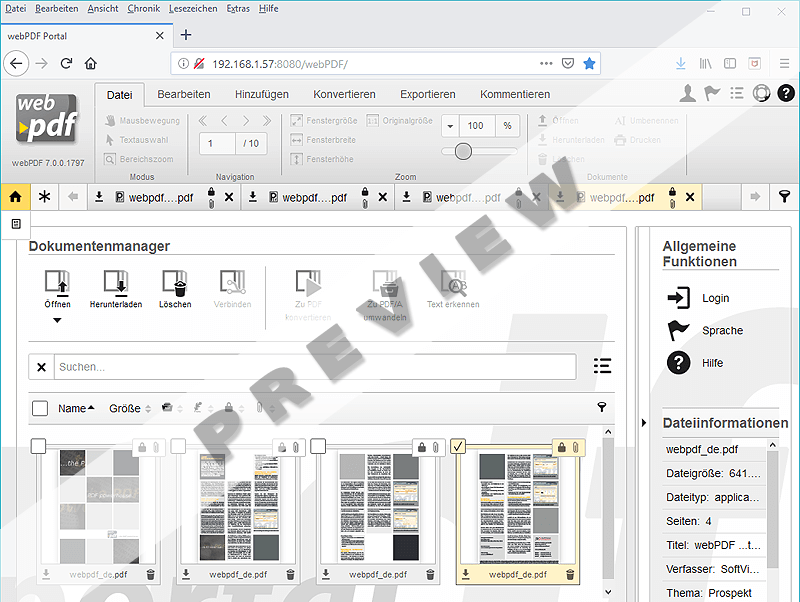This screenshot has width=800, height=602.
Task: Adjust the zoom level slider
Action: pyautogui.click(x=462, y=152)
